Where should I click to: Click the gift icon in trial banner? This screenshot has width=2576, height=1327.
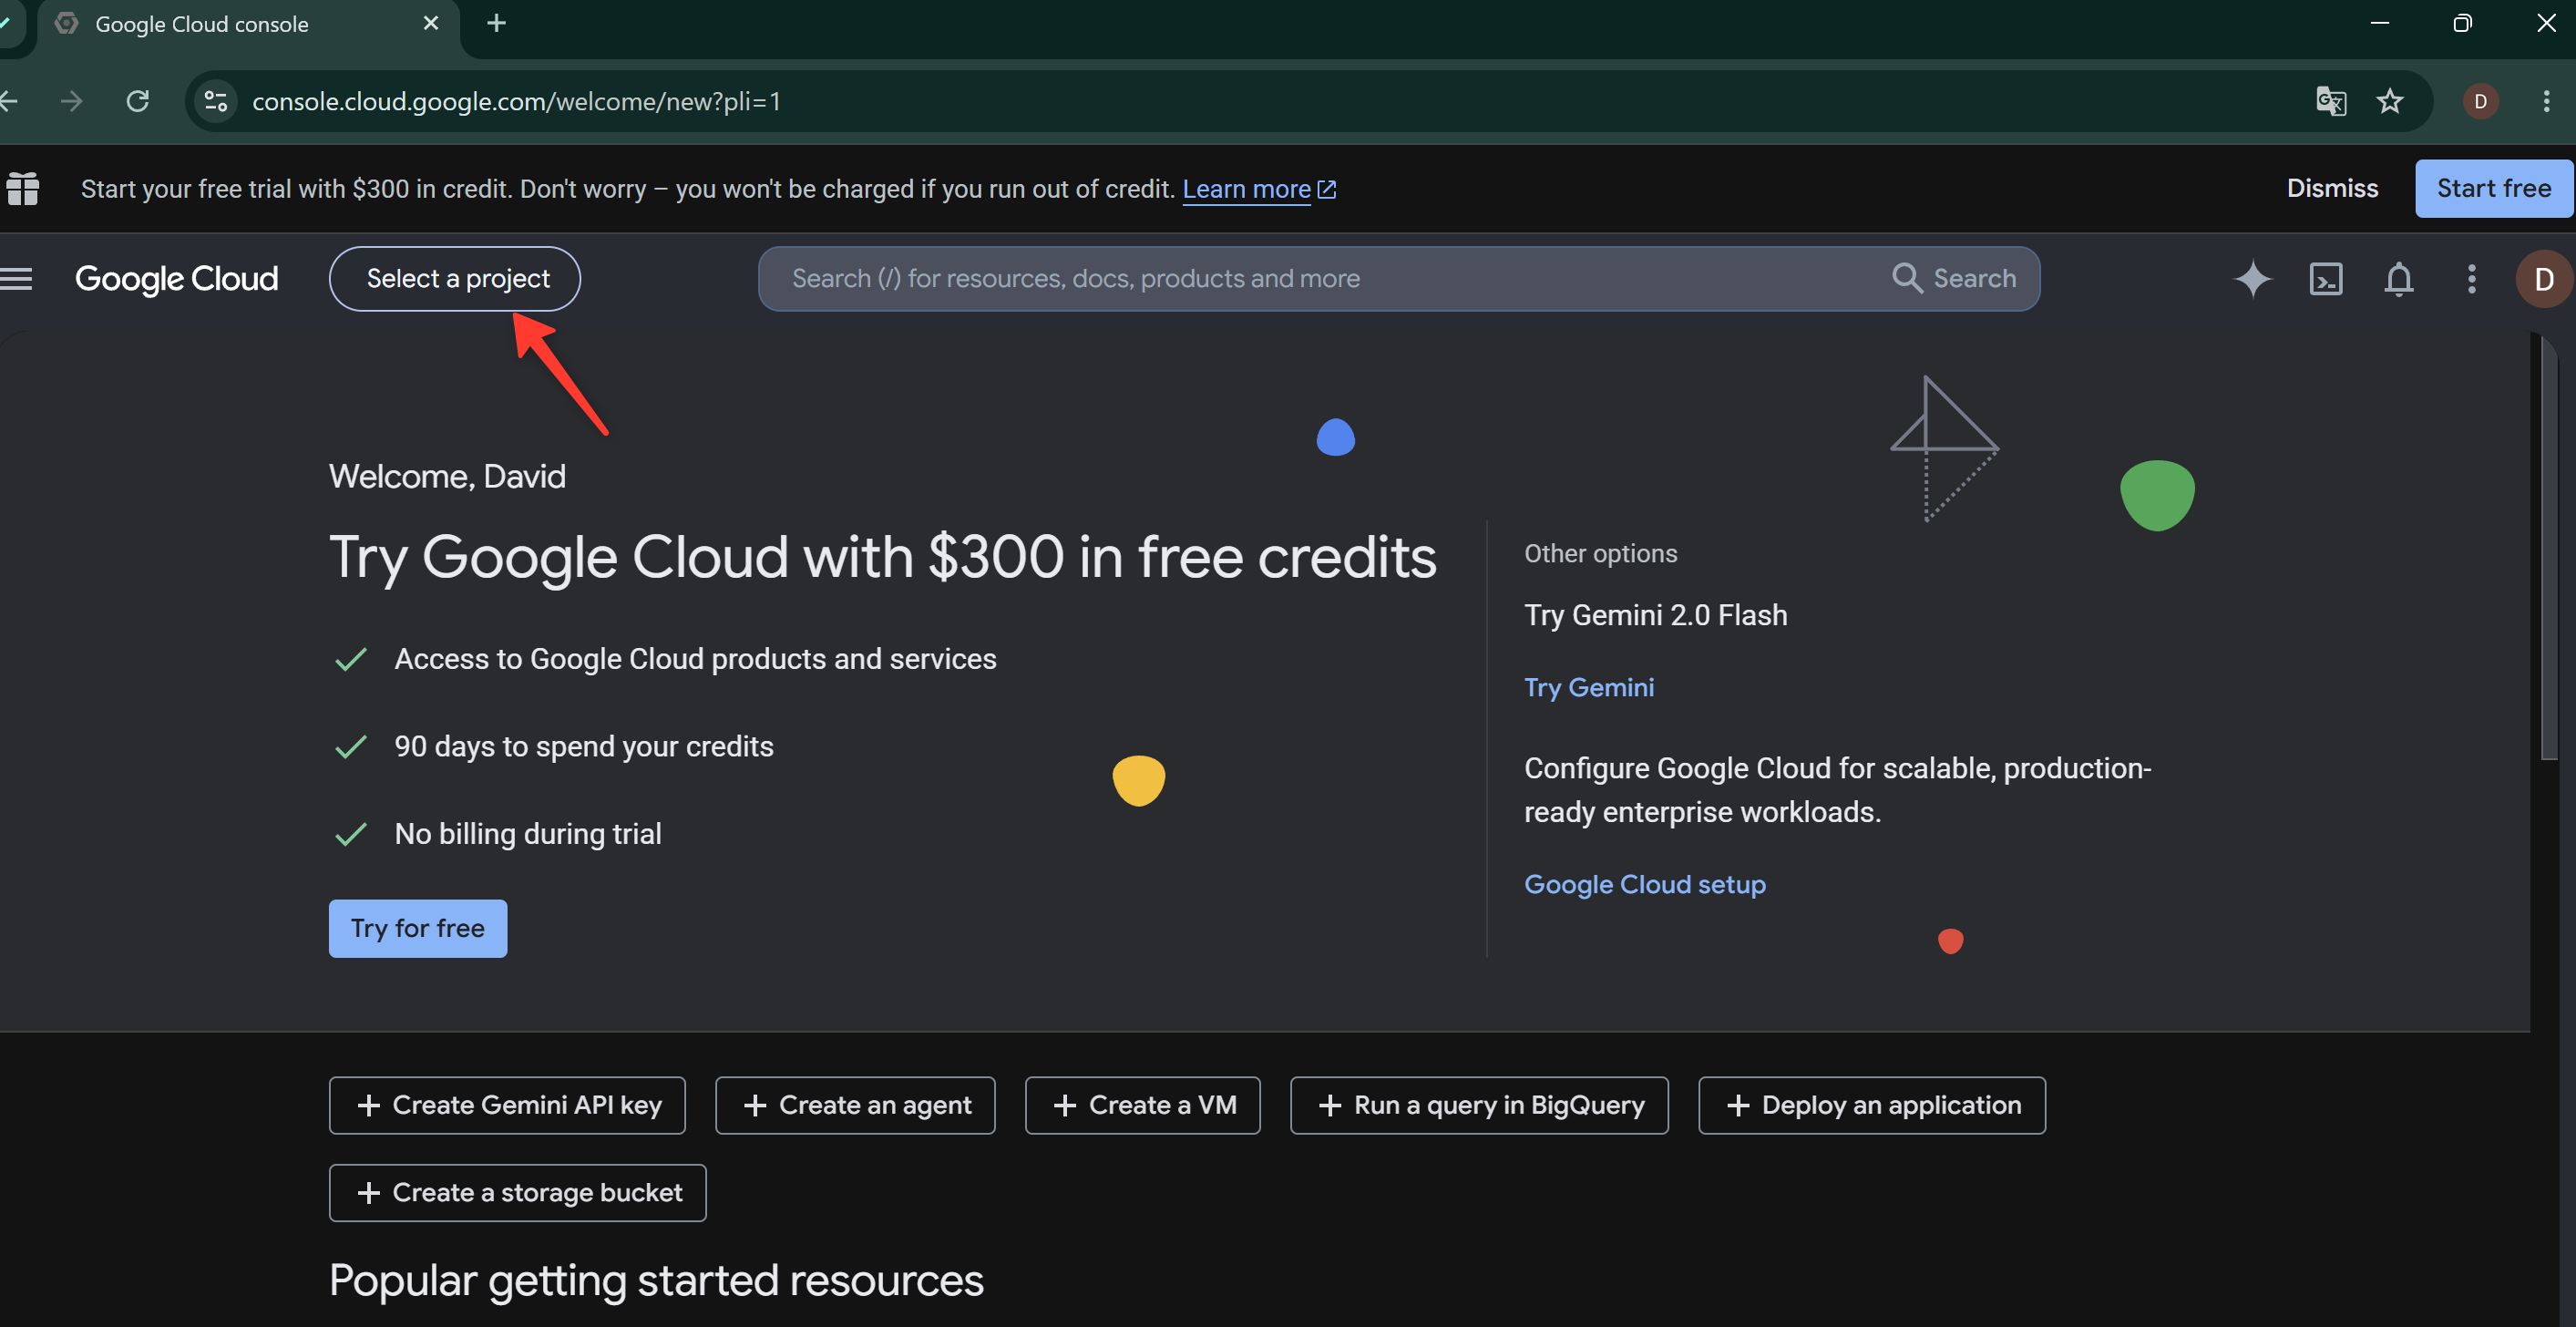pyautogui.click(x=22, y=188)
